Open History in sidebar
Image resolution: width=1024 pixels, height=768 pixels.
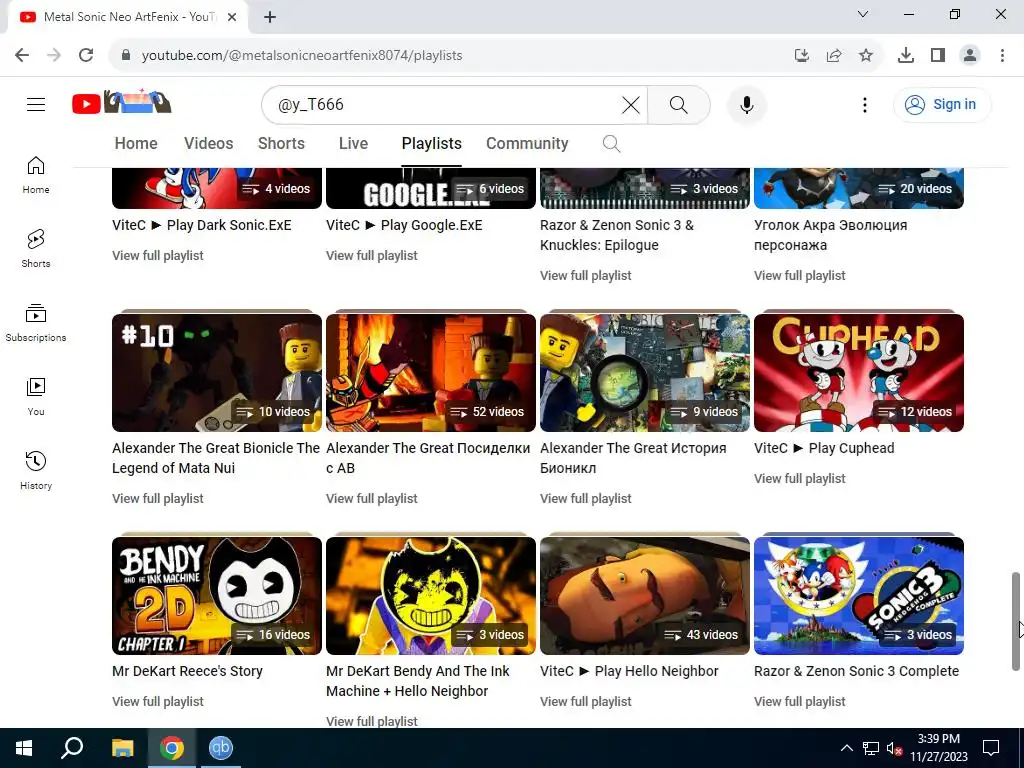pos(36,470)
